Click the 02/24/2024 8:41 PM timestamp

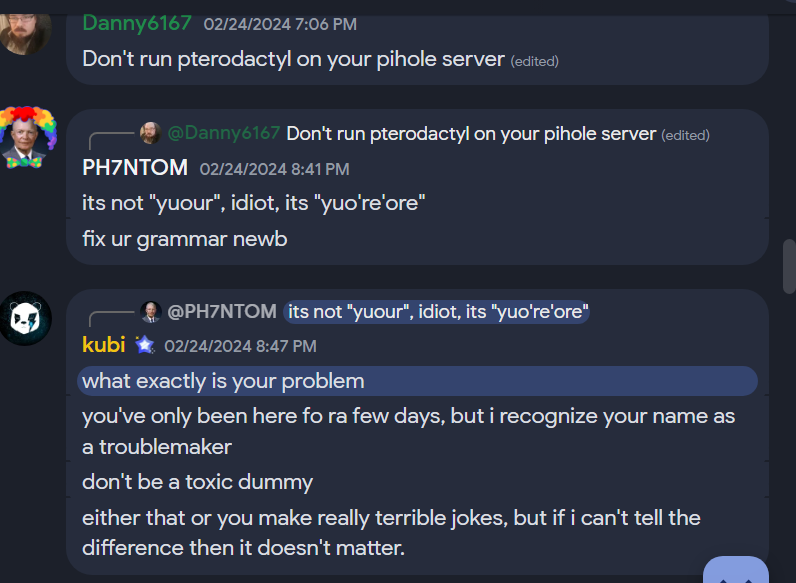click(274, 169)
